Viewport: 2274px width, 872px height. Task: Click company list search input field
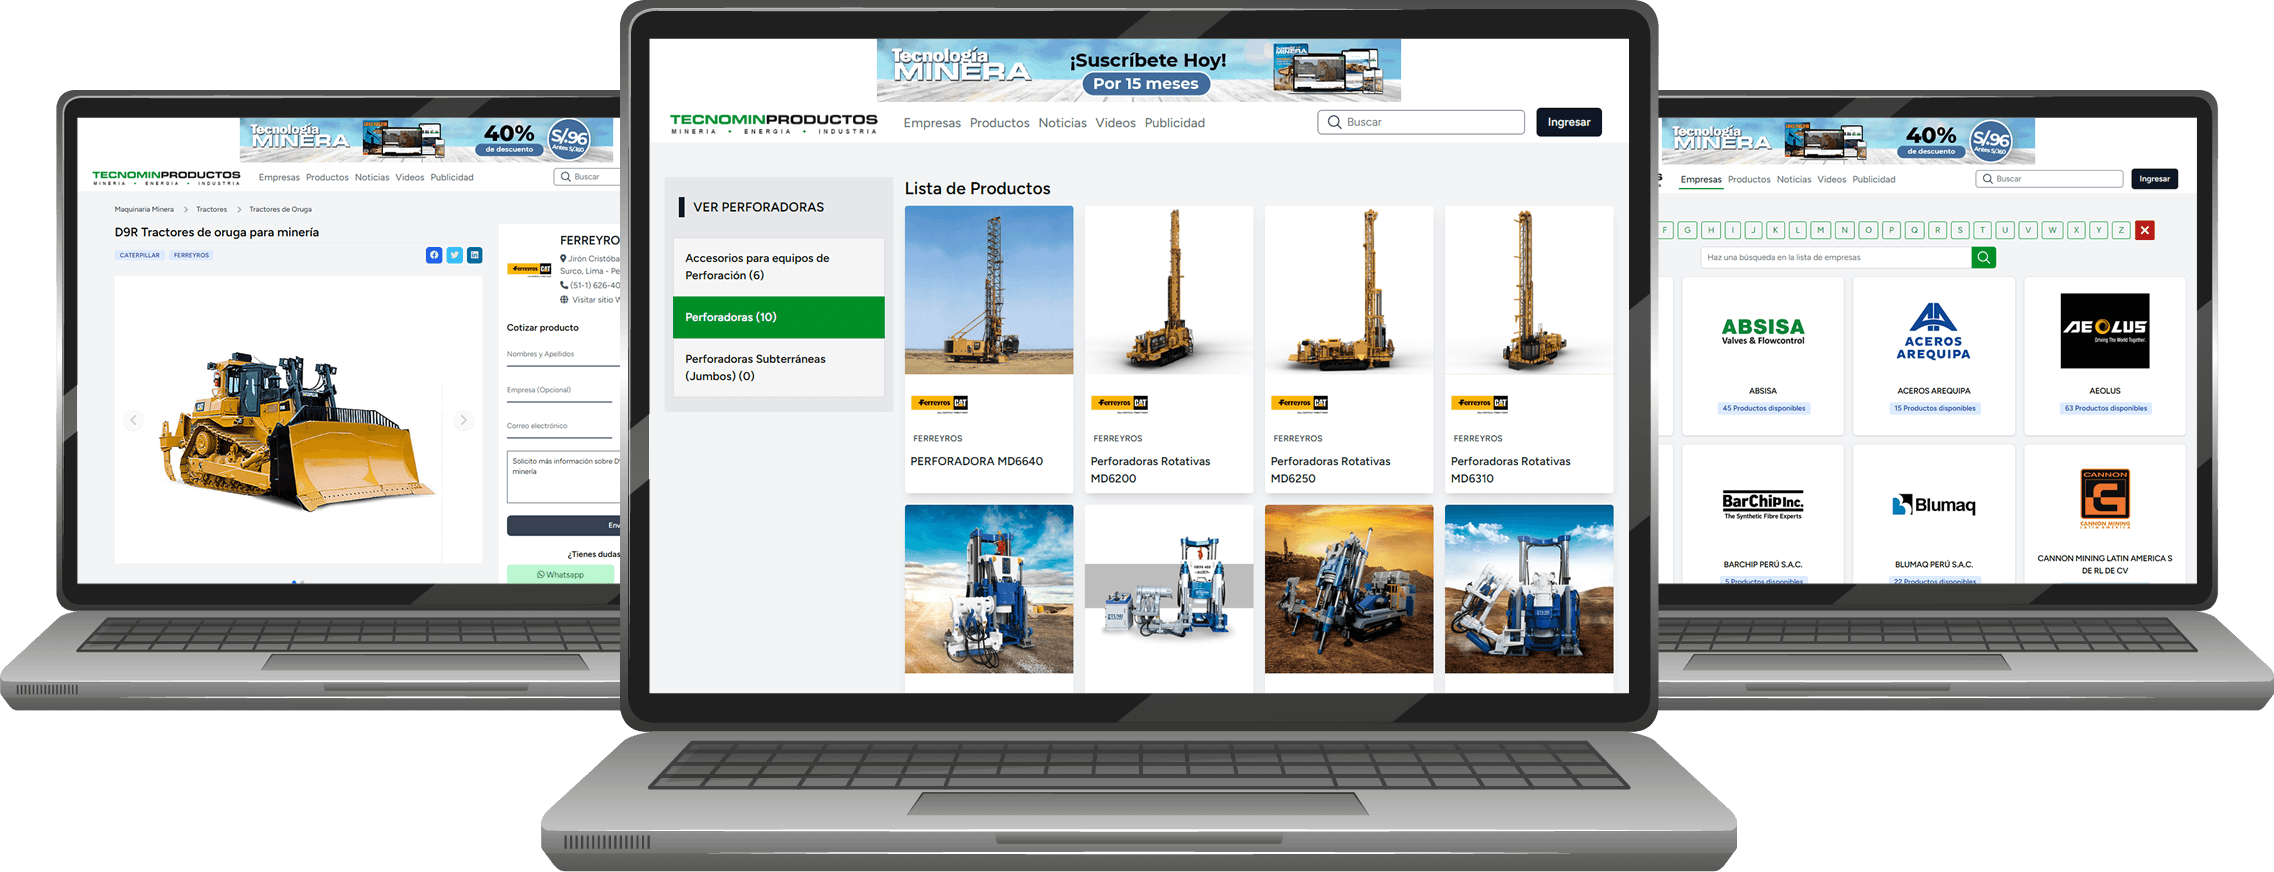point(1836,257)
